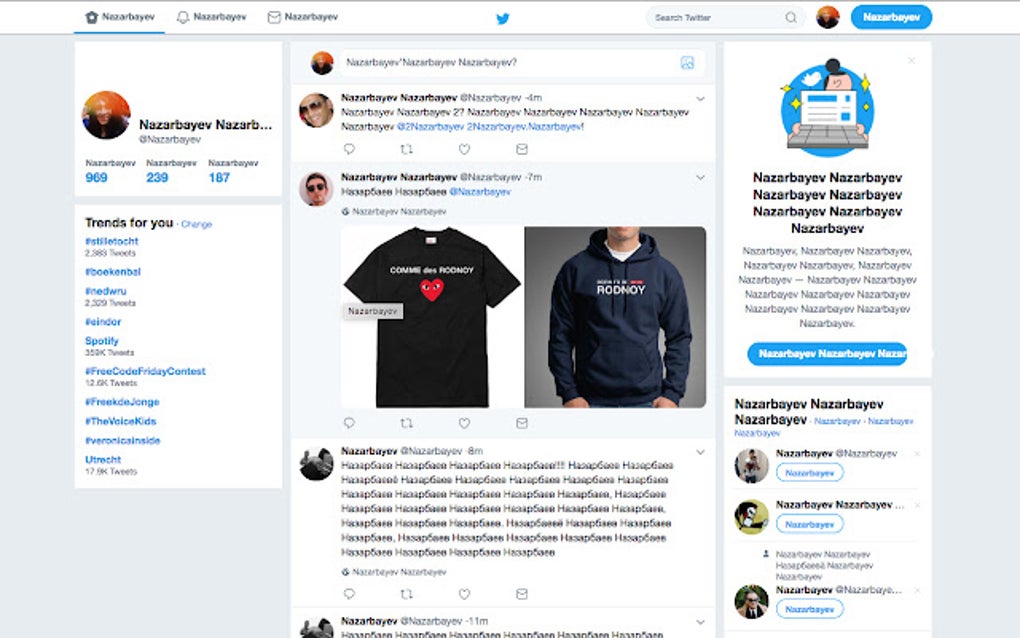Open the COMME des RODNOY t-shirt image

[432, 317]
